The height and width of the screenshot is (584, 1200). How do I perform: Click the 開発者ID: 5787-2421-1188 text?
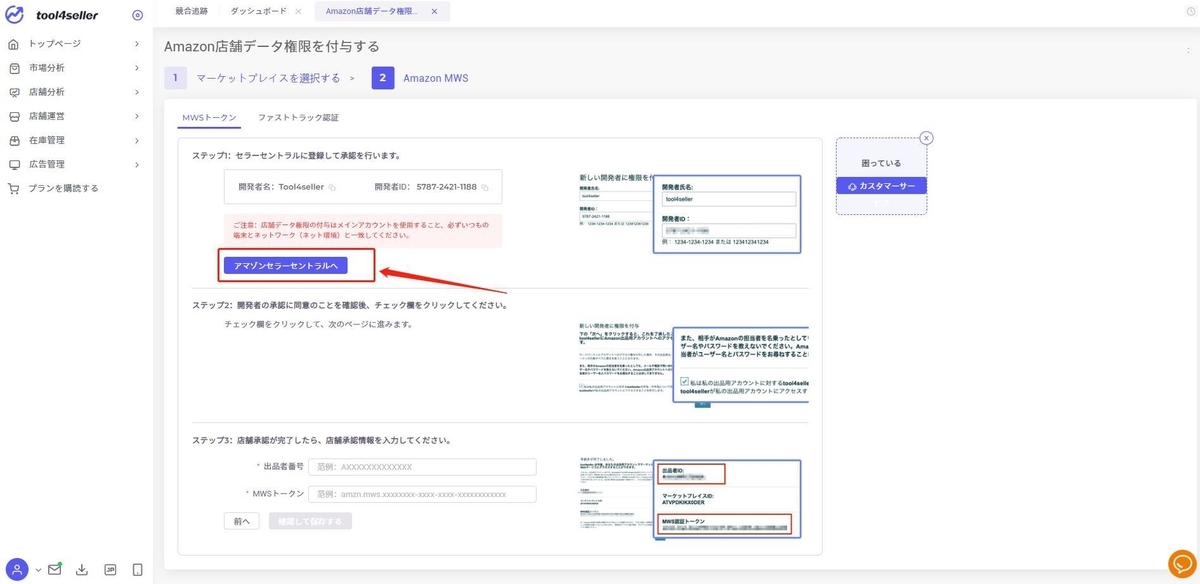pos(426,187)
